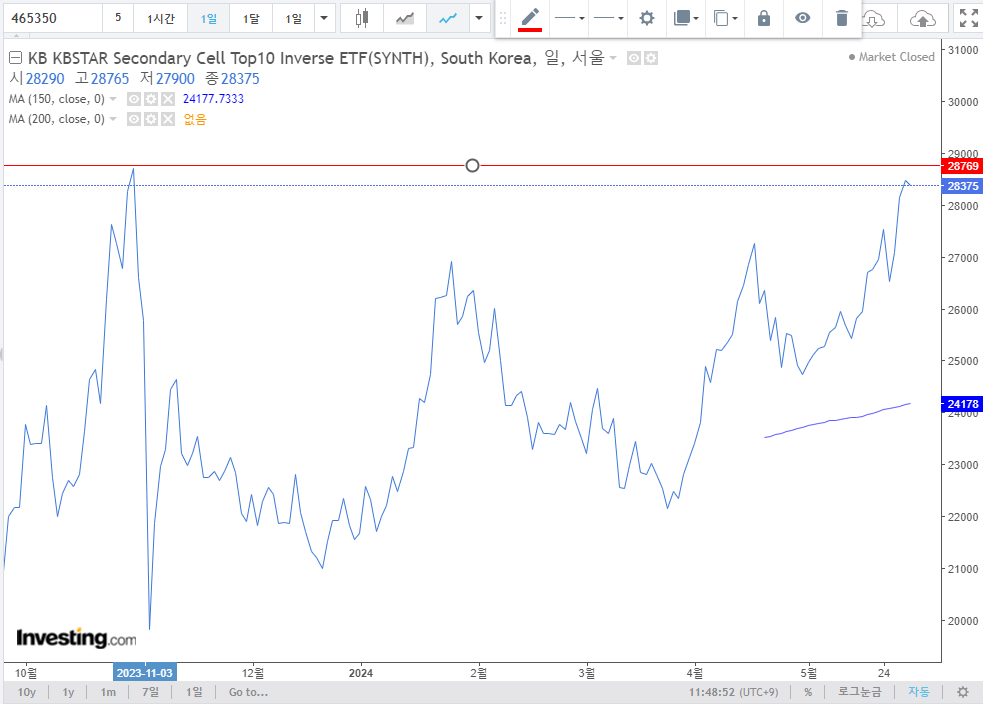Toggle main series visibility eye icon

pos(634,58)
